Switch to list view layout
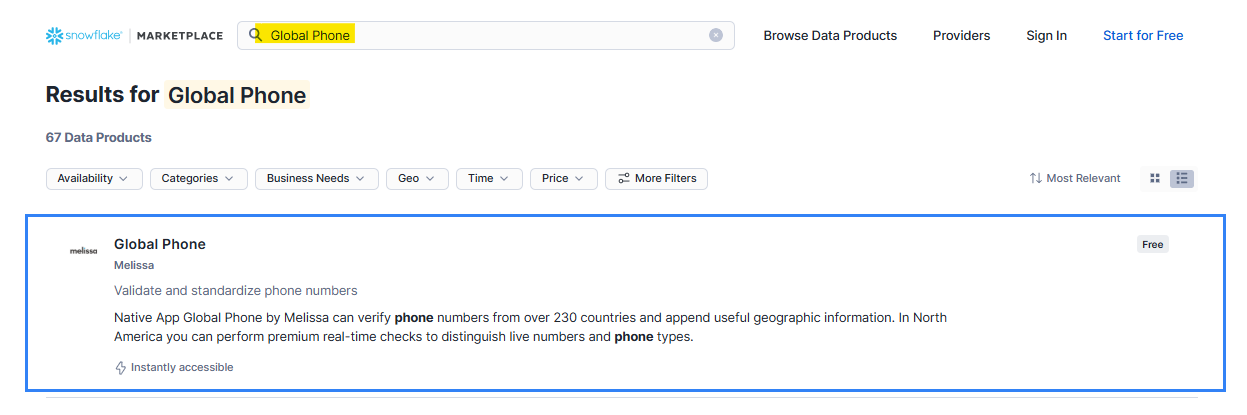The width and height of the screenshot is (1247, 415). pyautogui.click(x=1182, y=178)
